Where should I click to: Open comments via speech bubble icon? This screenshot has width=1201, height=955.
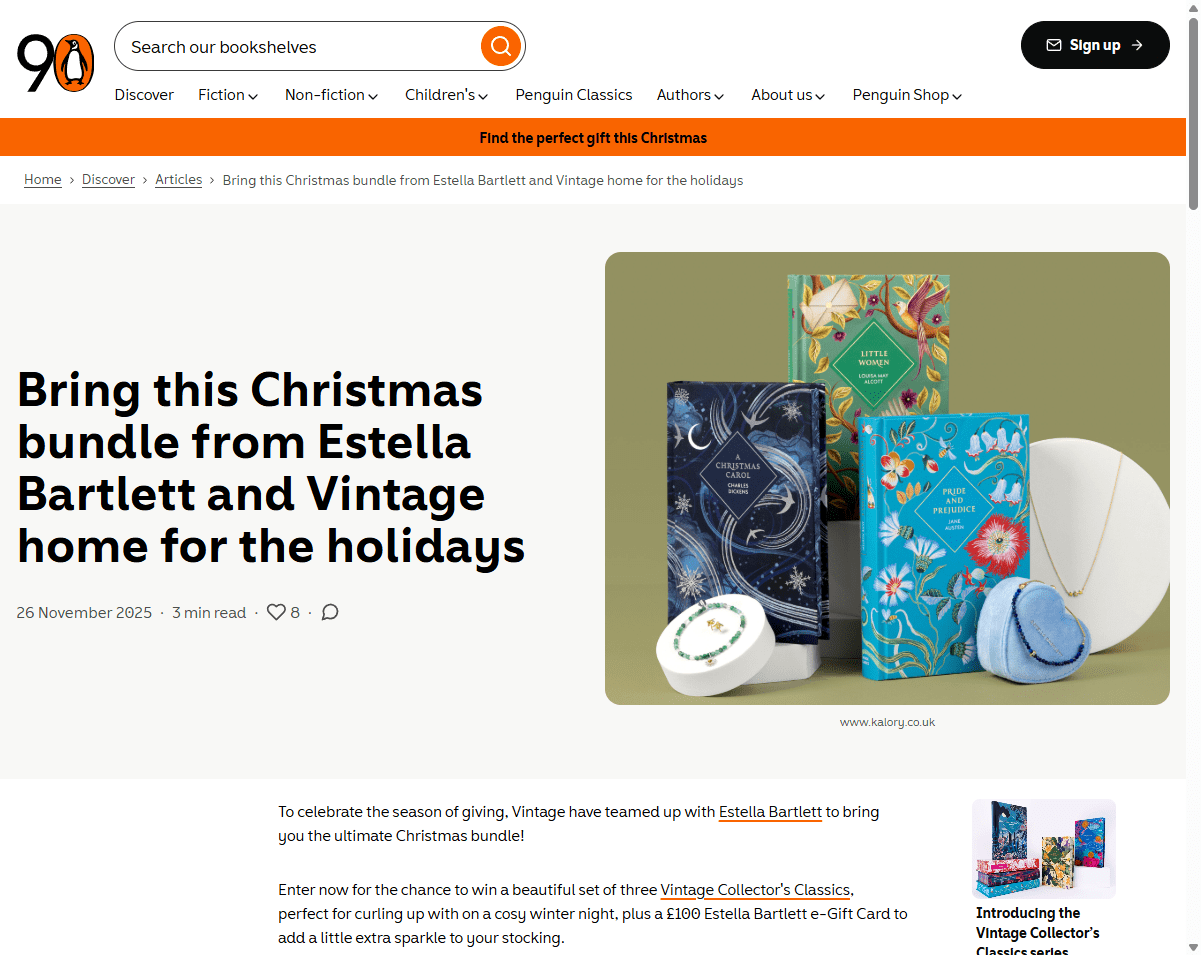330,612
